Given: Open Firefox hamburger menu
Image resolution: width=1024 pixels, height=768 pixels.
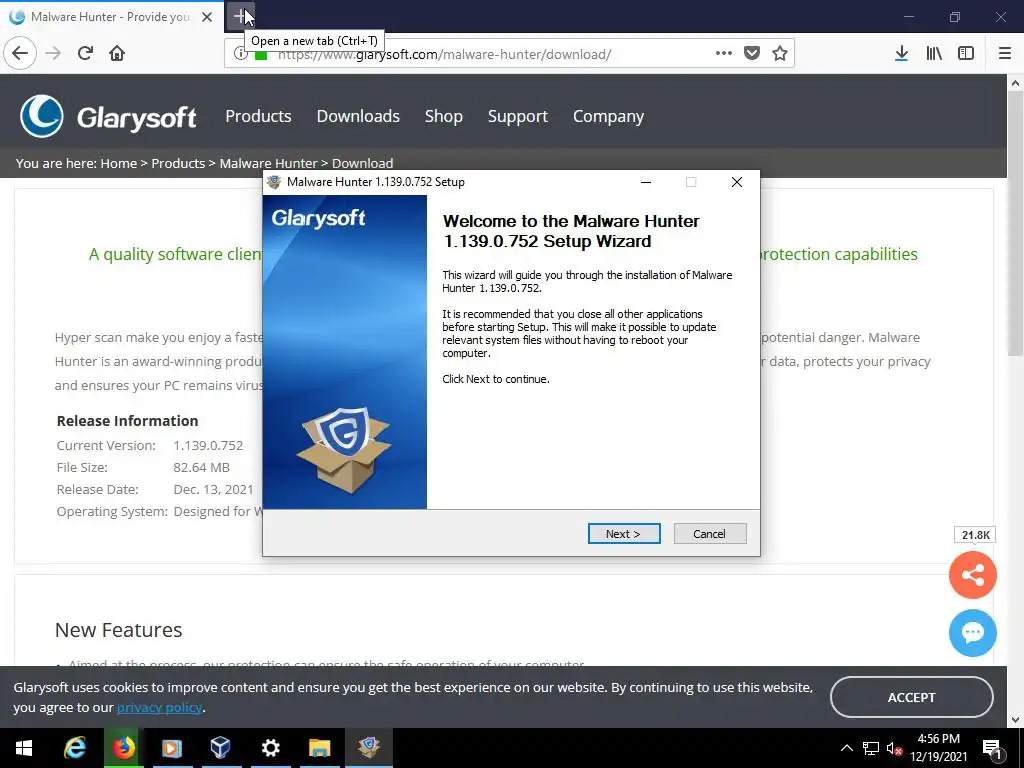Looking at the screenshot, I should [x=1004, y=53].
